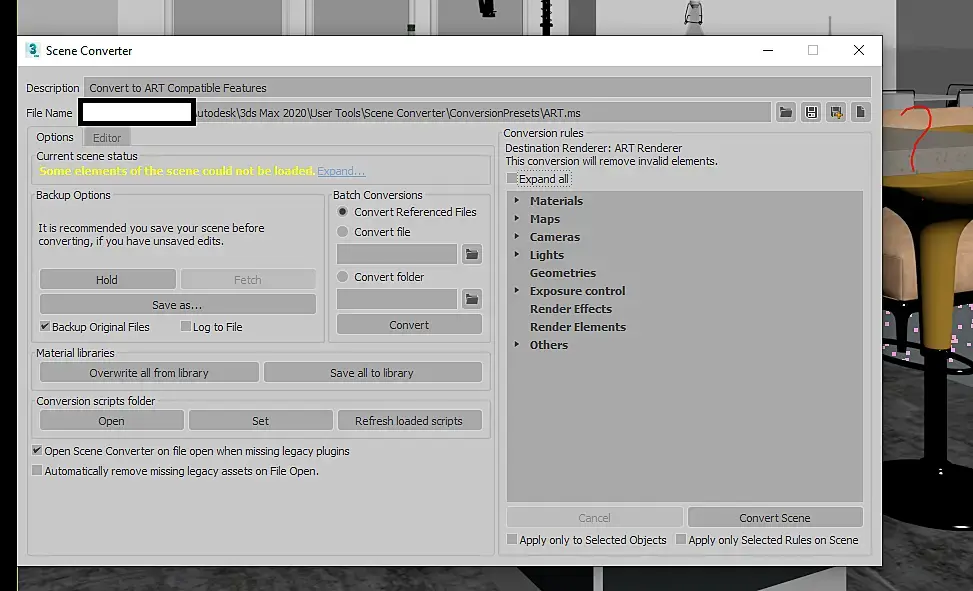Browse for a file under Convert file

472,254
